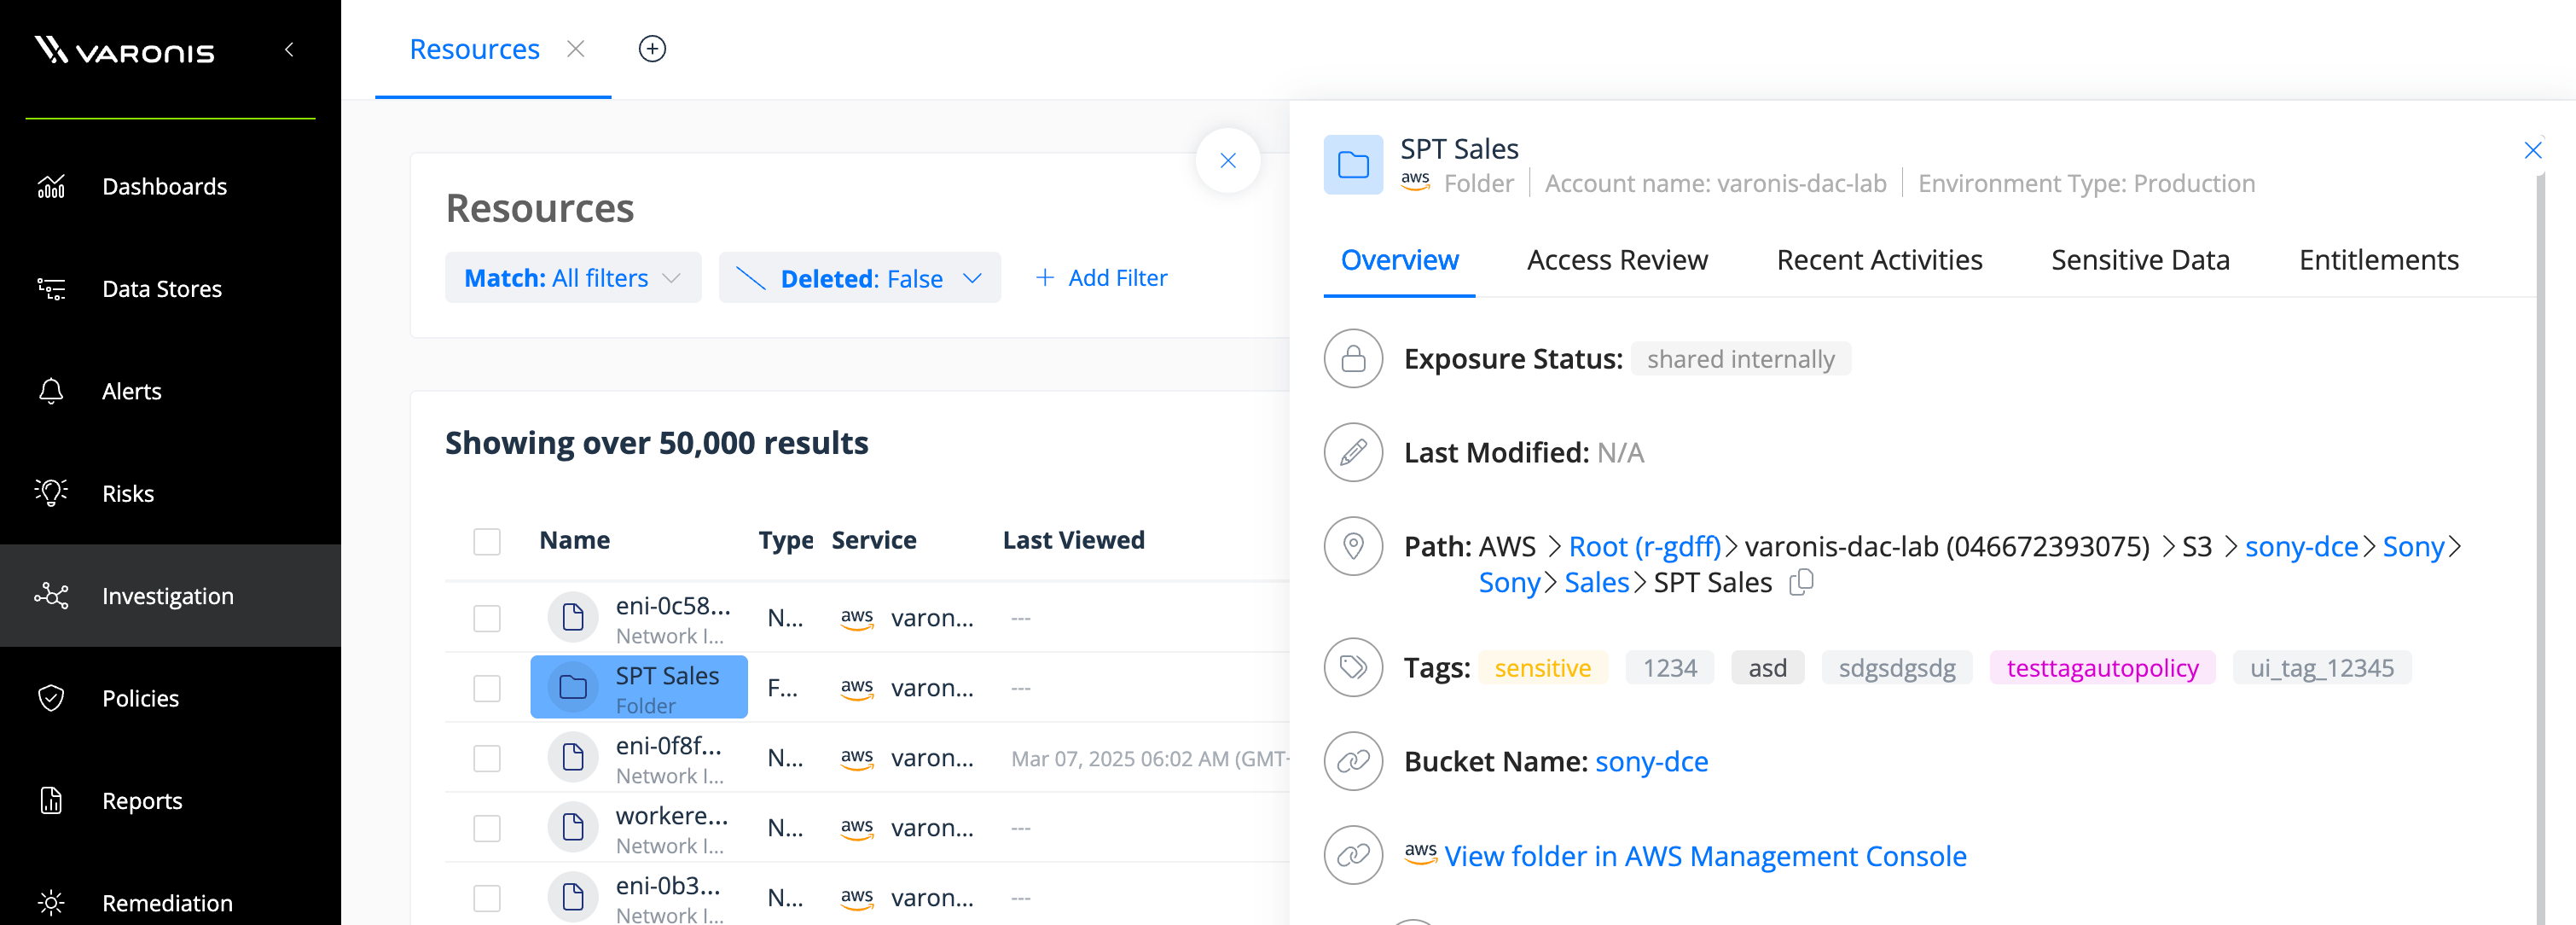Screen dimensions: 2576x925
Task: Click the testtagautopolicy tag
Action: click(2102, 667)
